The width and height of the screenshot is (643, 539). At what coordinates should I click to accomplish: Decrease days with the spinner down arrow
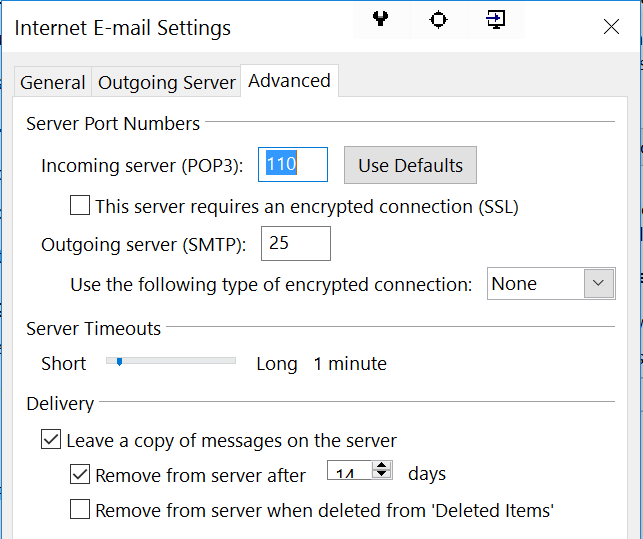coord(382,474)
